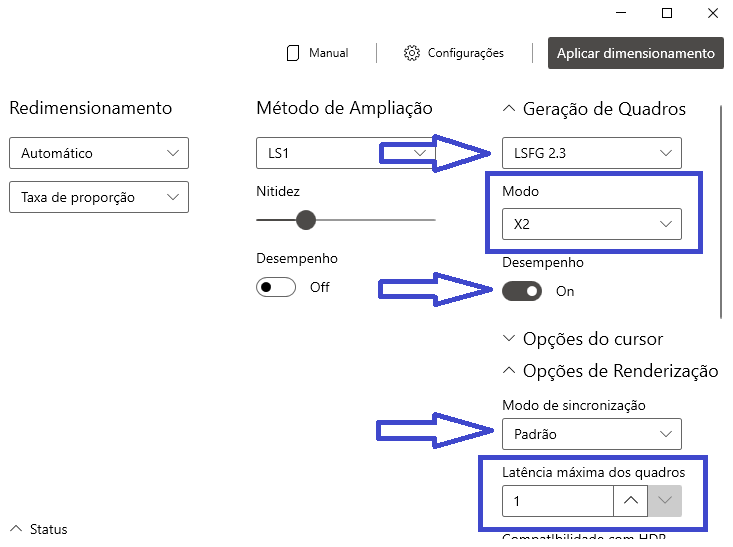This screenshot has height=547, width=733.
Task: Open the Automático resizing dropdown
Action: (99, 153)
